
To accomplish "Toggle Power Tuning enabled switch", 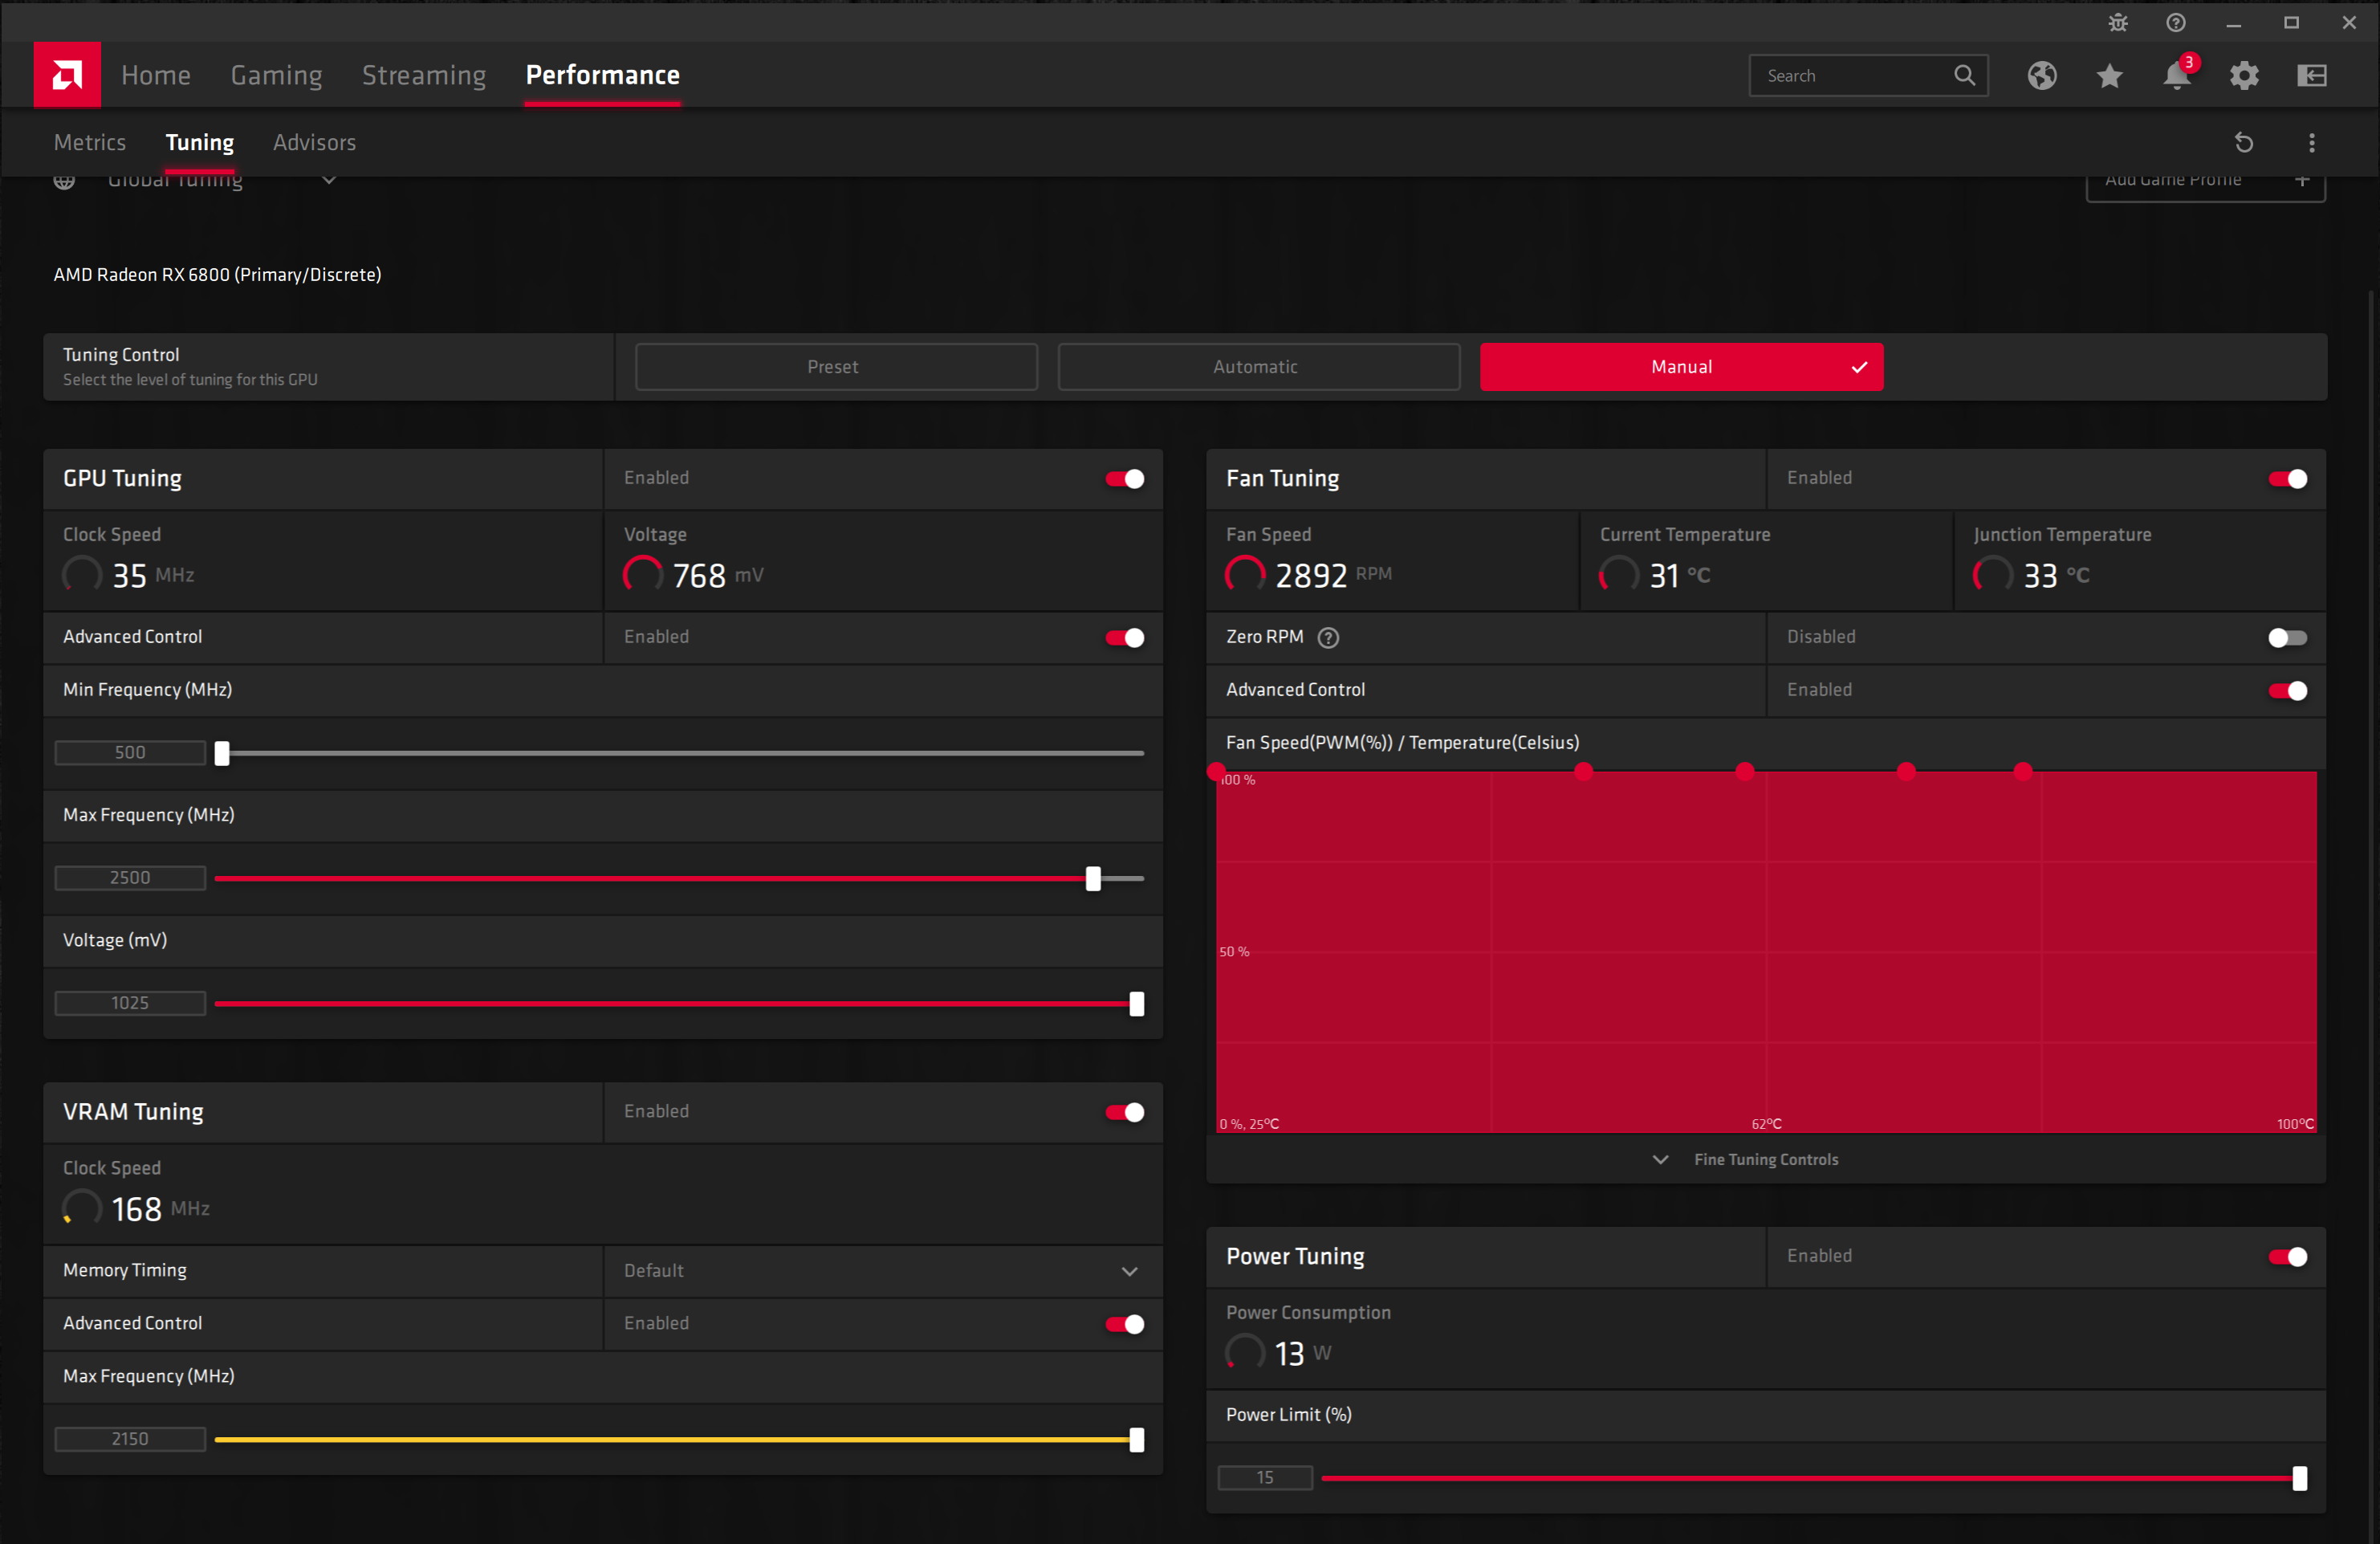I will click(x=2288, y=1257).
